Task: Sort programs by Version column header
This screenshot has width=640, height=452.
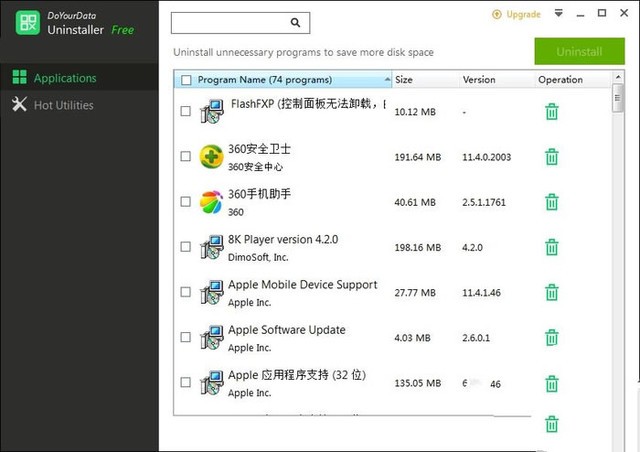Action: tap(479, 80)
